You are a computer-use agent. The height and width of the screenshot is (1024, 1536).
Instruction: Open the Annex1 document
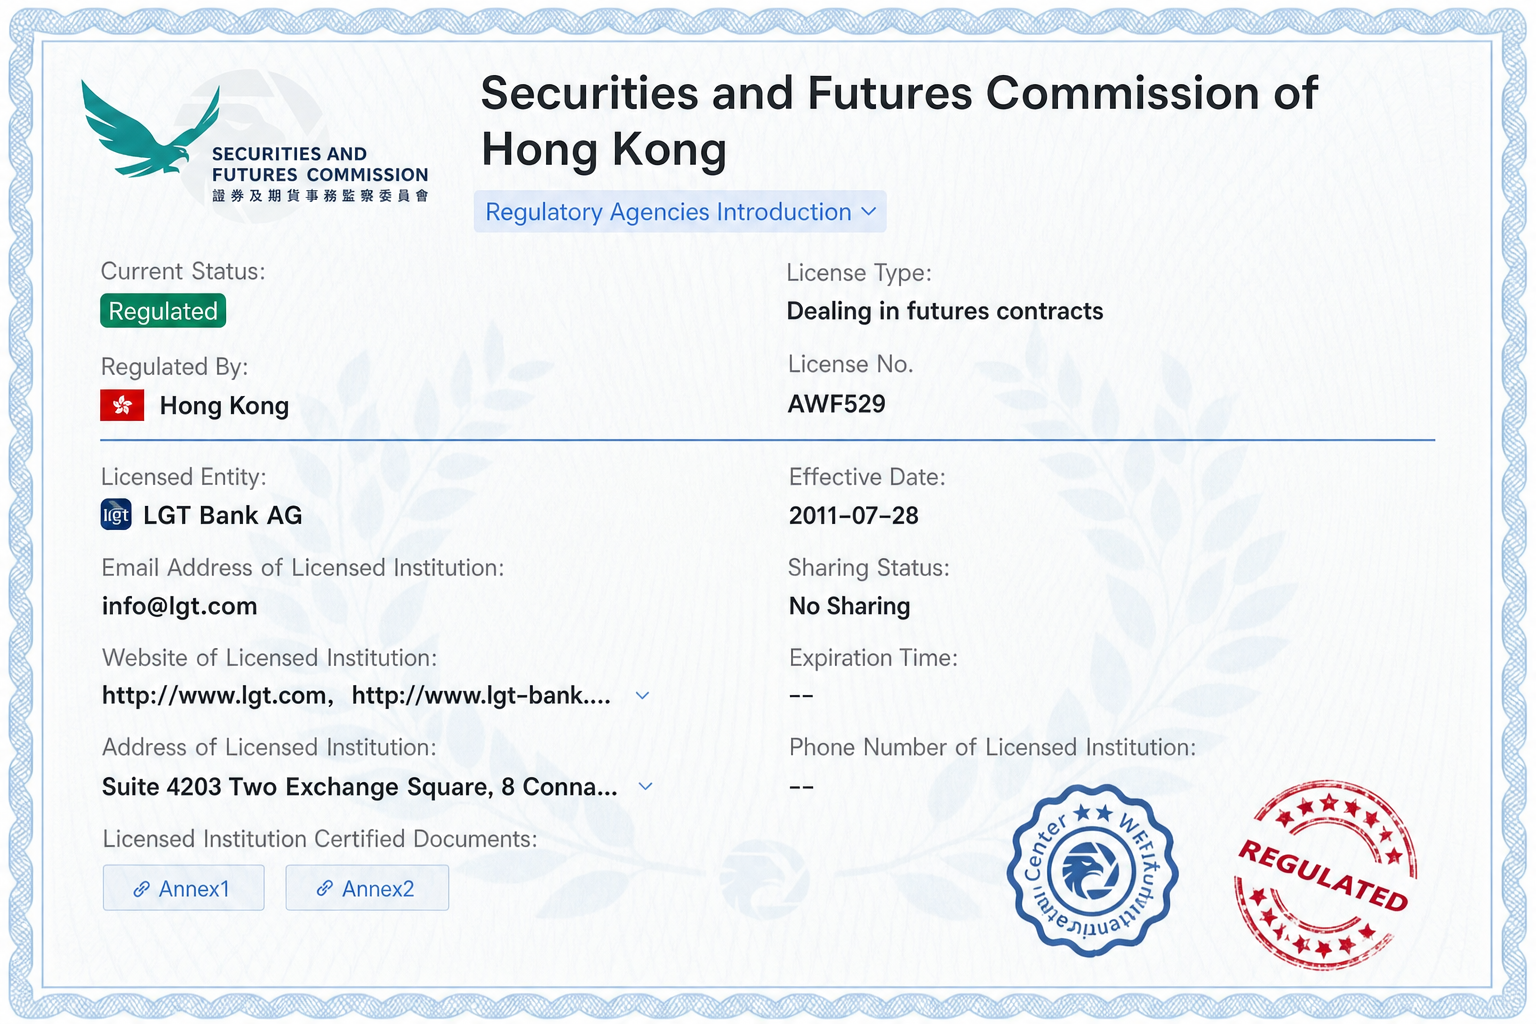pos(184,888)
